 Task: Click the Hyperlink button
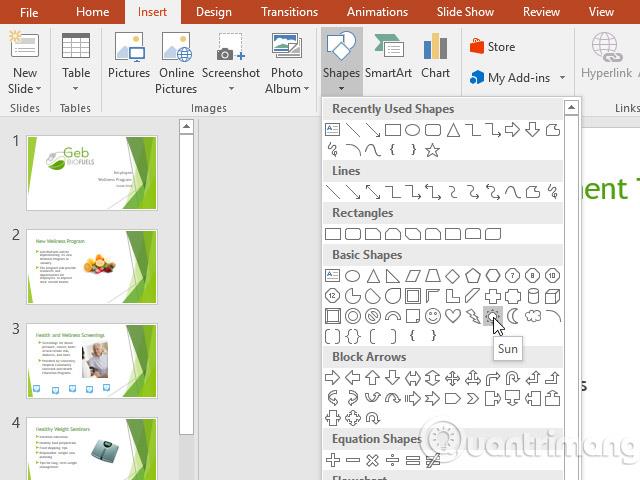[607, 56]
